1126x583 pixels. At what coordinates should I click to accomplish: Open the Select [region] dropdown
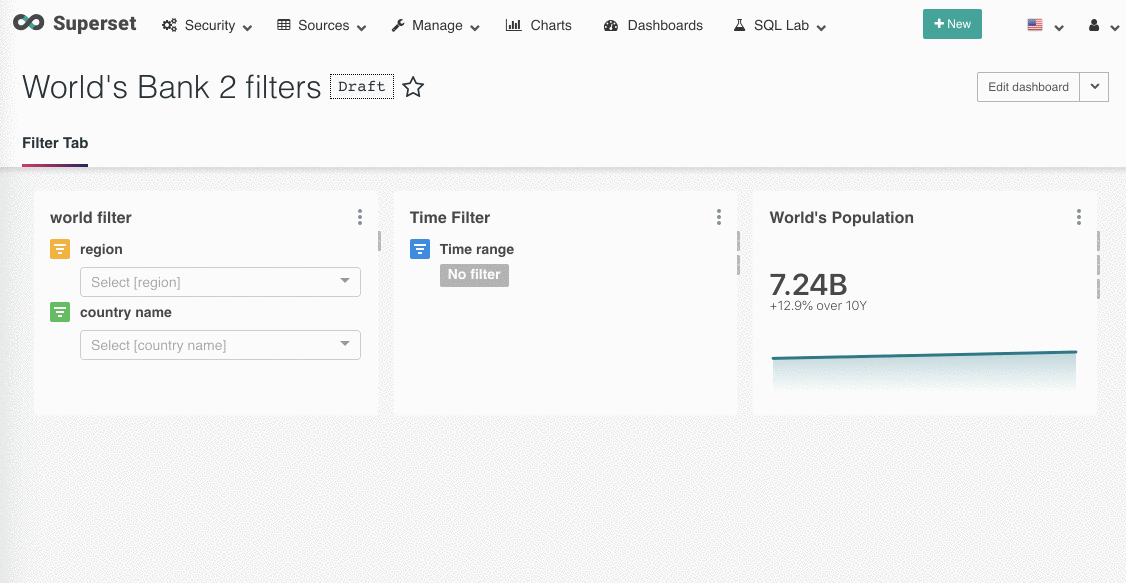tap(220, 282)
